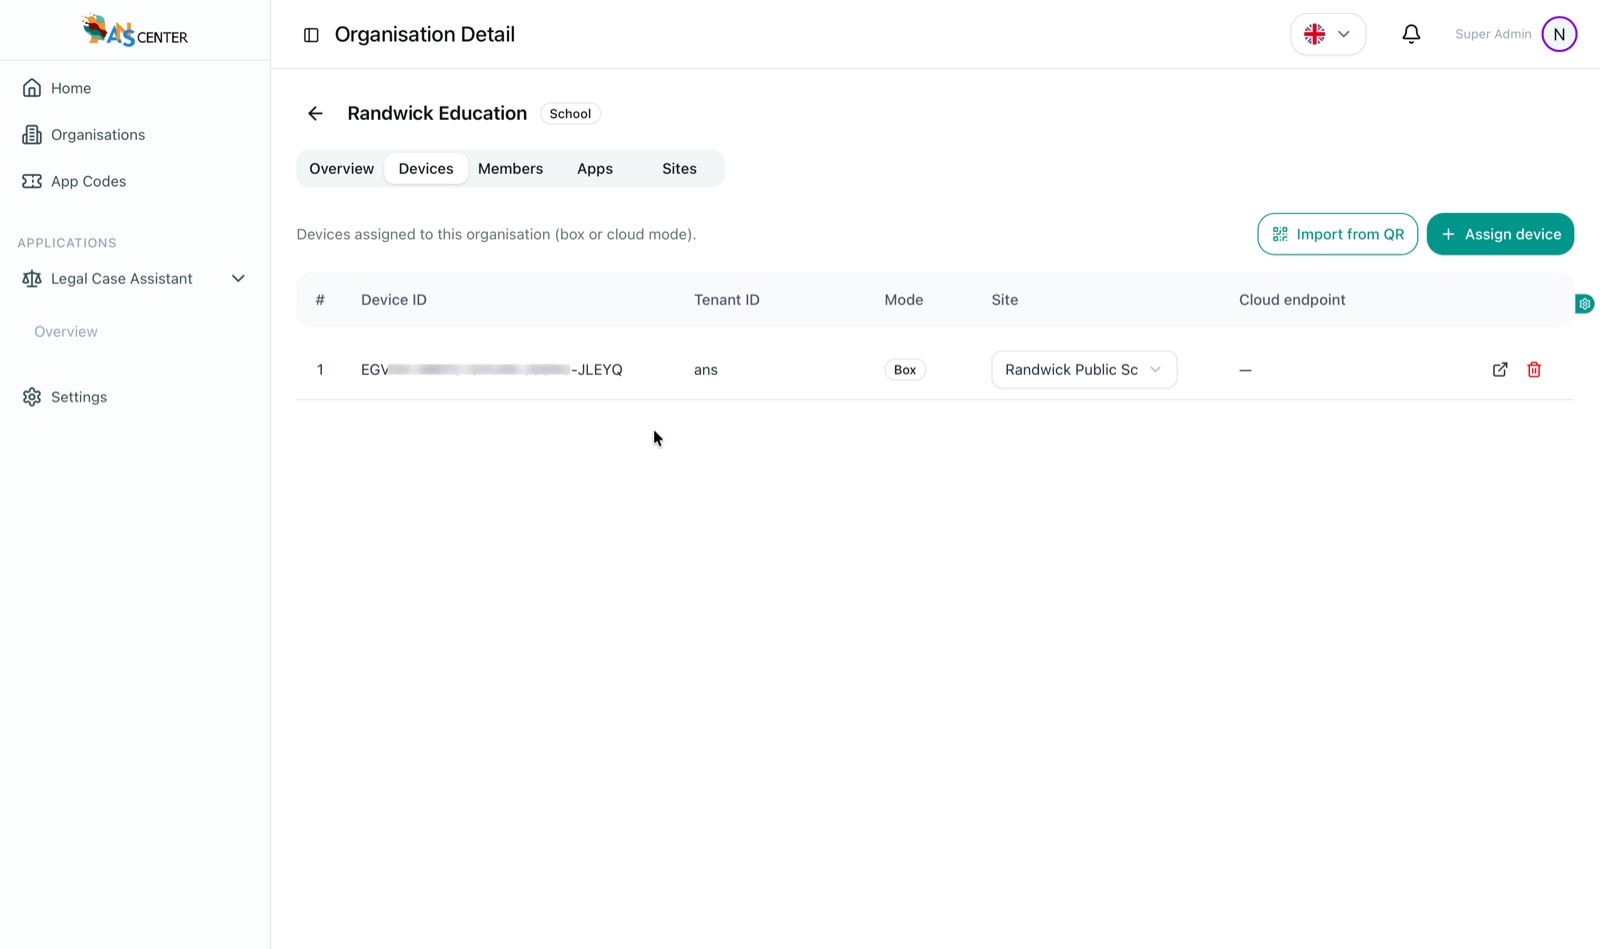Click the Assign device button

point(1500,234)
